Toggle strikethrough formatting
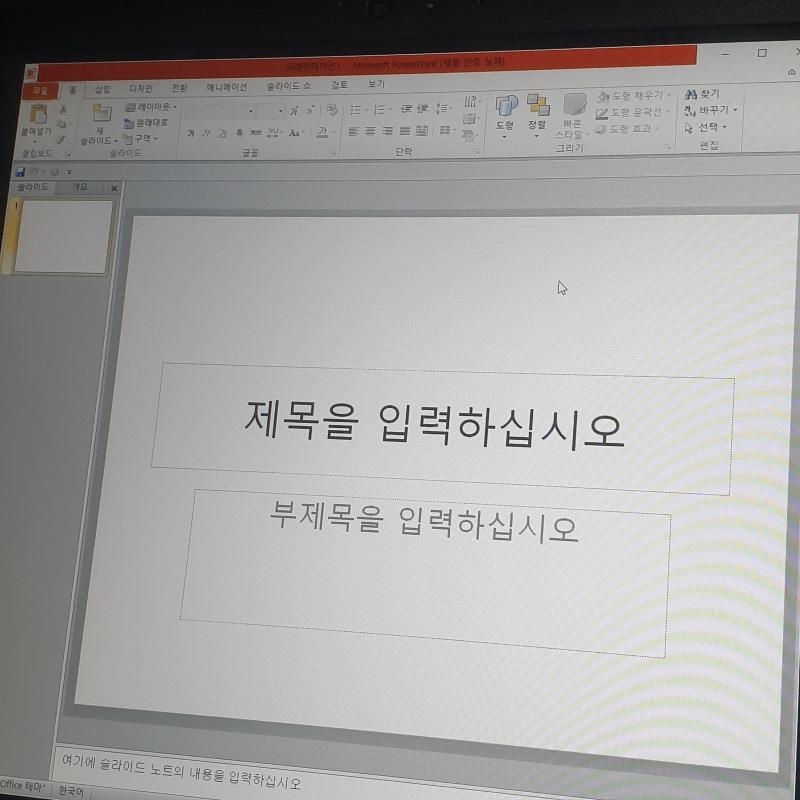800x800 pixels. pyautogui.click(x=256, y=133)
